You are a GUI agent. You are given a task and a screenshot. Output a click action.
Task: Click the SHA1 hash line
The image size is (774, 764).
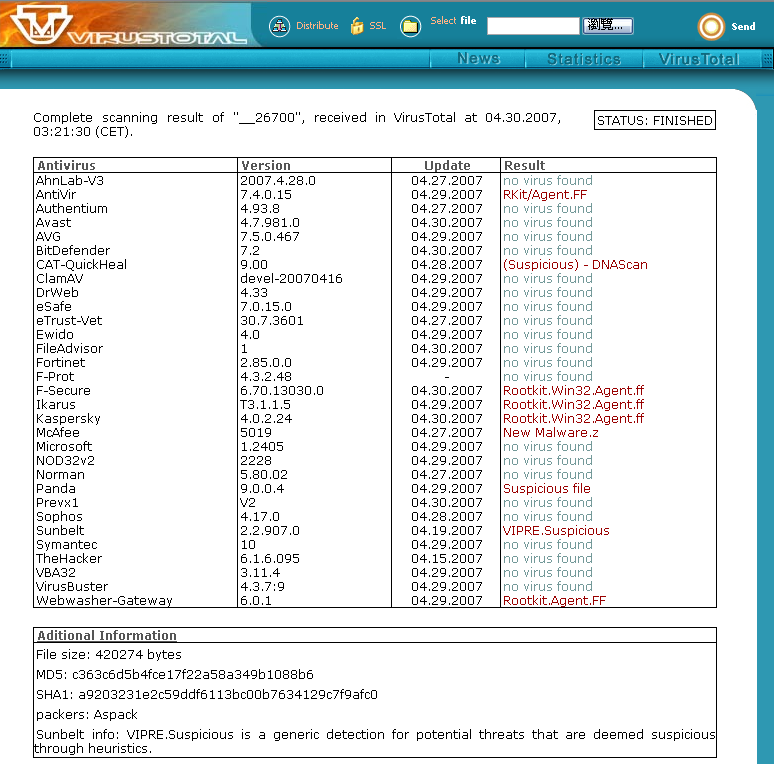[x=206, y=694]
